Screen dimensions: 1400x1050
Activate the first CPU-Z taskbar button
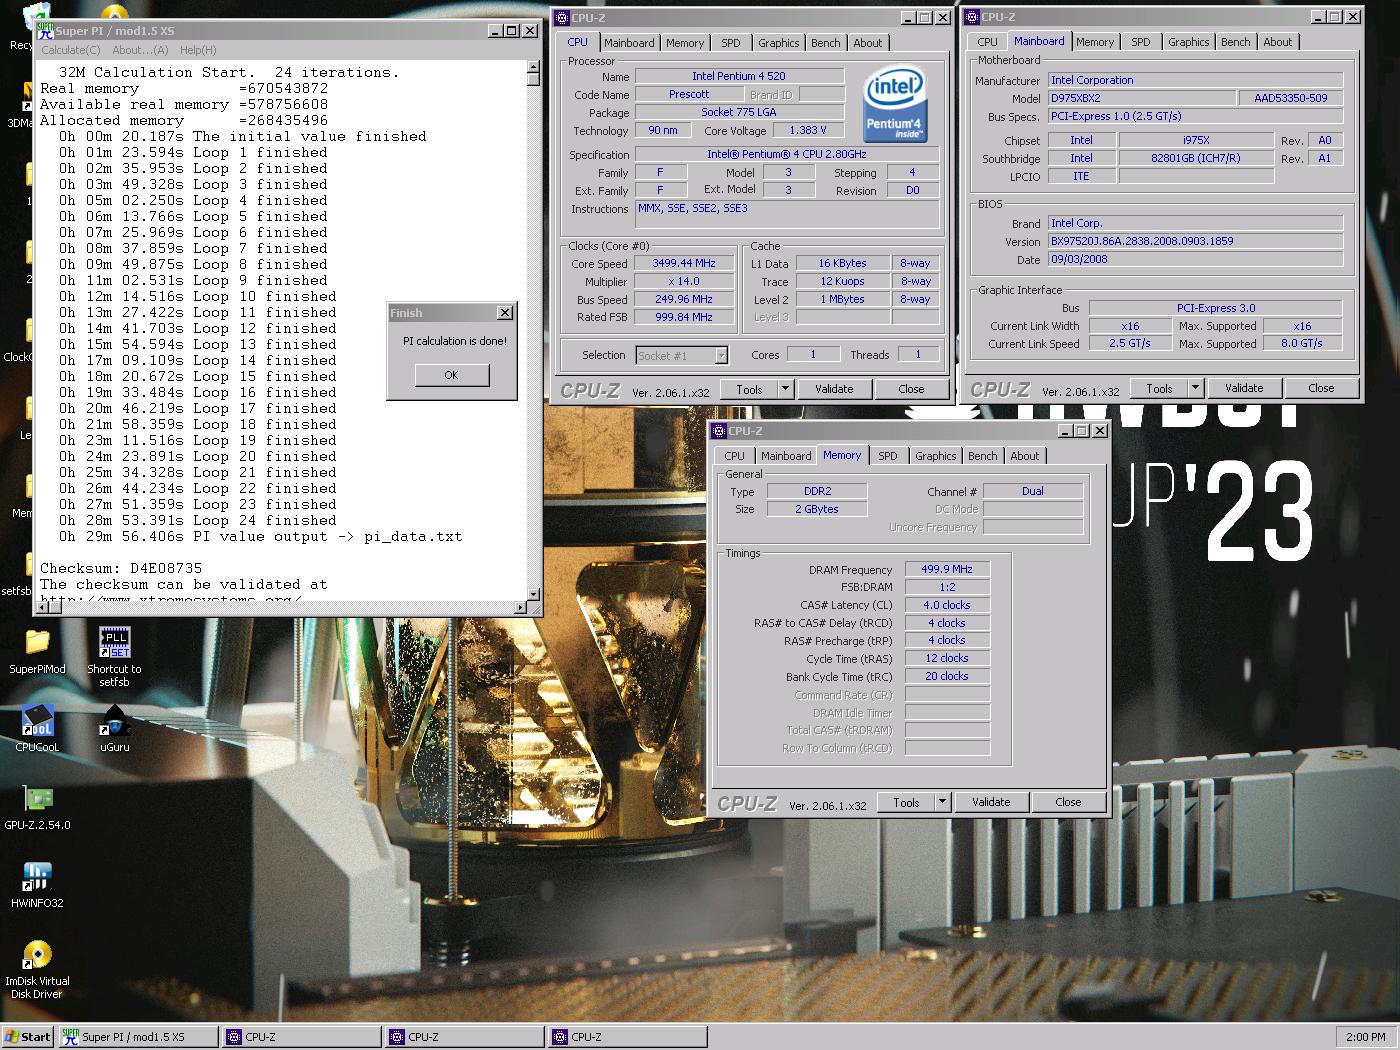pyautogui.click(x=301, y=1037)
